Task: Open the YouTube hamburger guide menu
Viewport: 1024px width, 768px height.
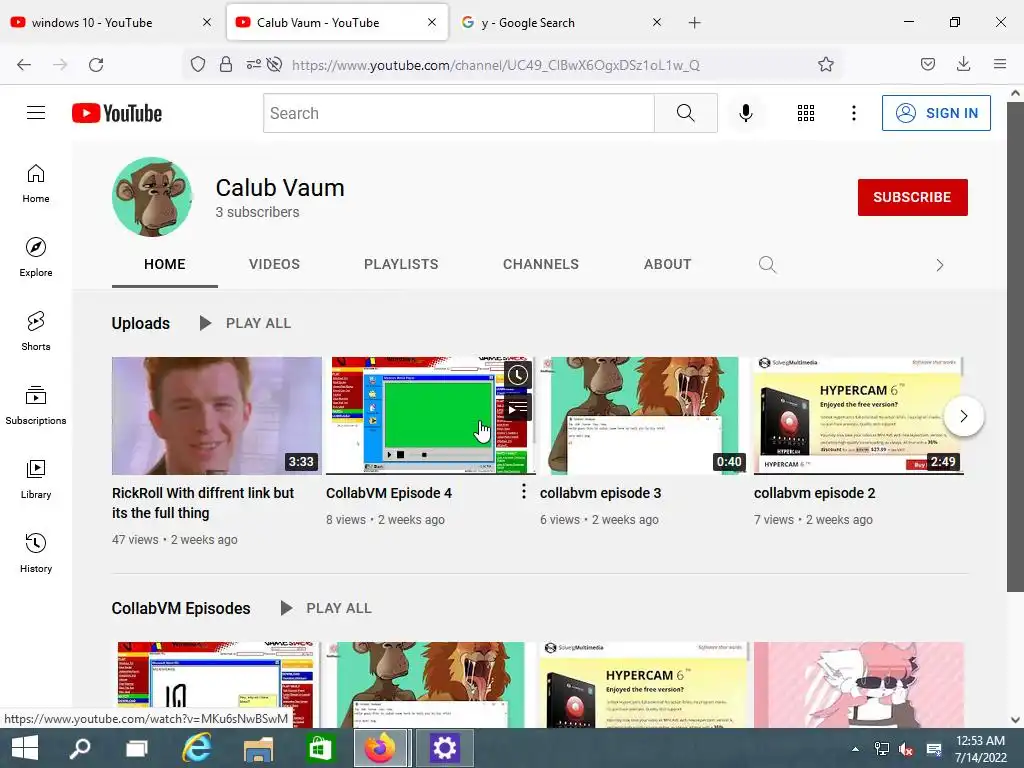Action: (36, 113)
